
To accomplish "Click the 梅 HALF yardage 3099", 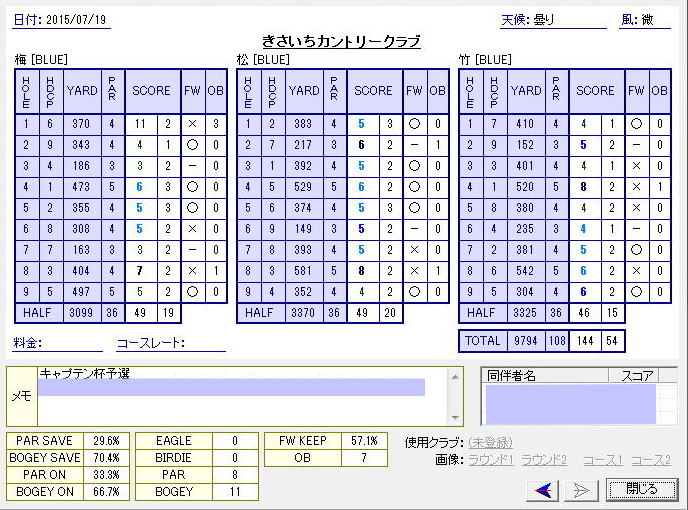I will [81, 313].
